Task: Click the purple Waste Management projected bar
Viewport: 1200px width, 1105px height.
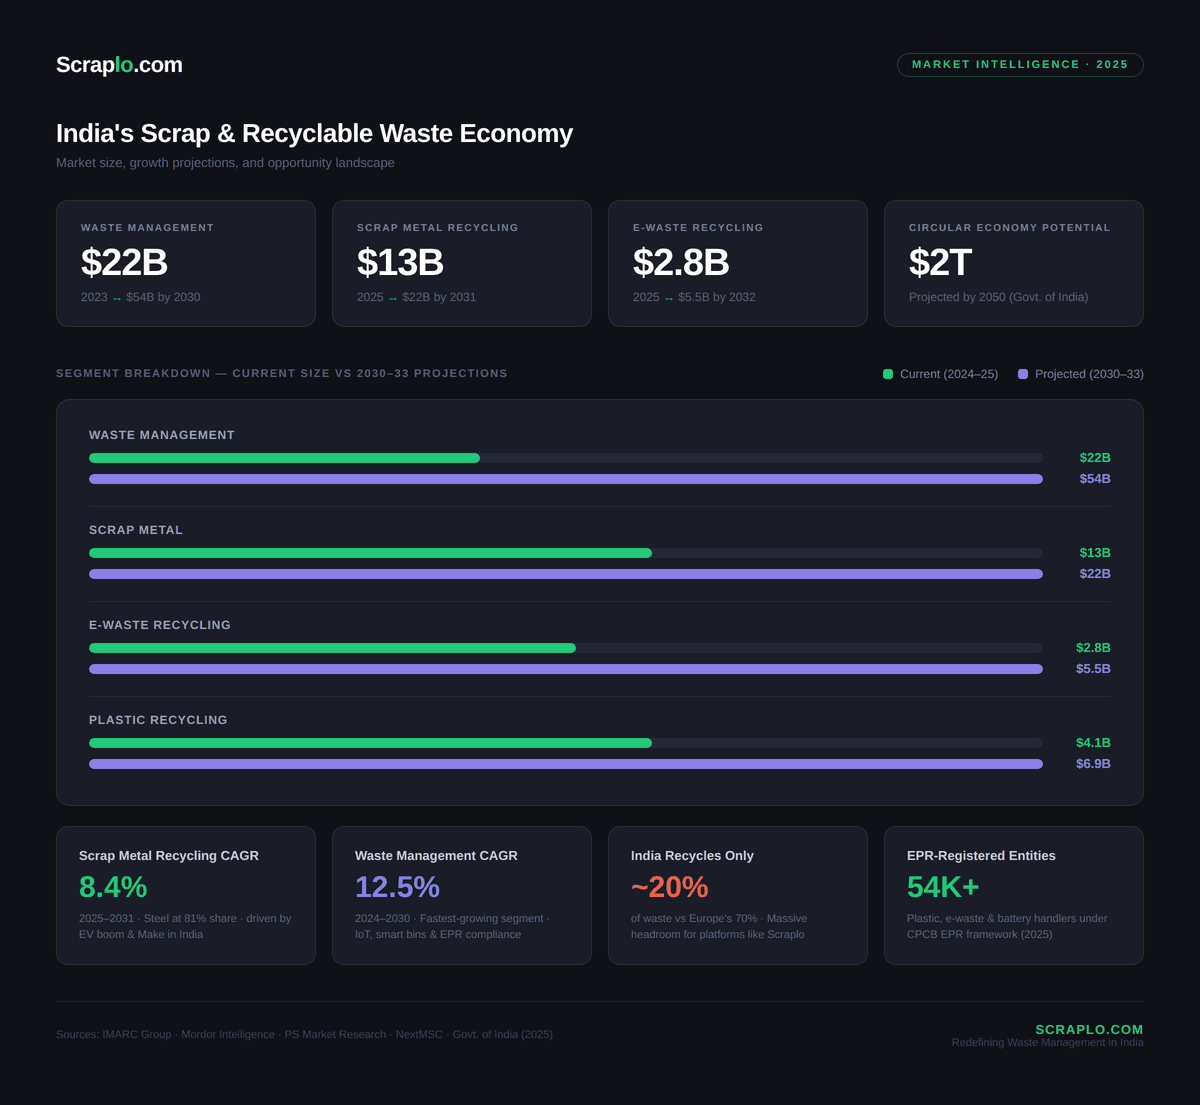Action: [x=566, y=479]
